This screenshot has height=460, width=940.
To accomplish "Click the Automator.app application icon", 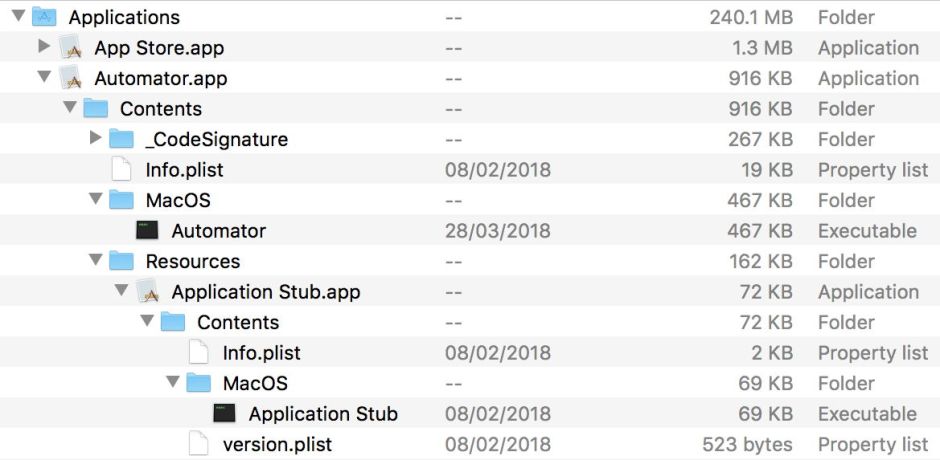I will tap(70, 78).
